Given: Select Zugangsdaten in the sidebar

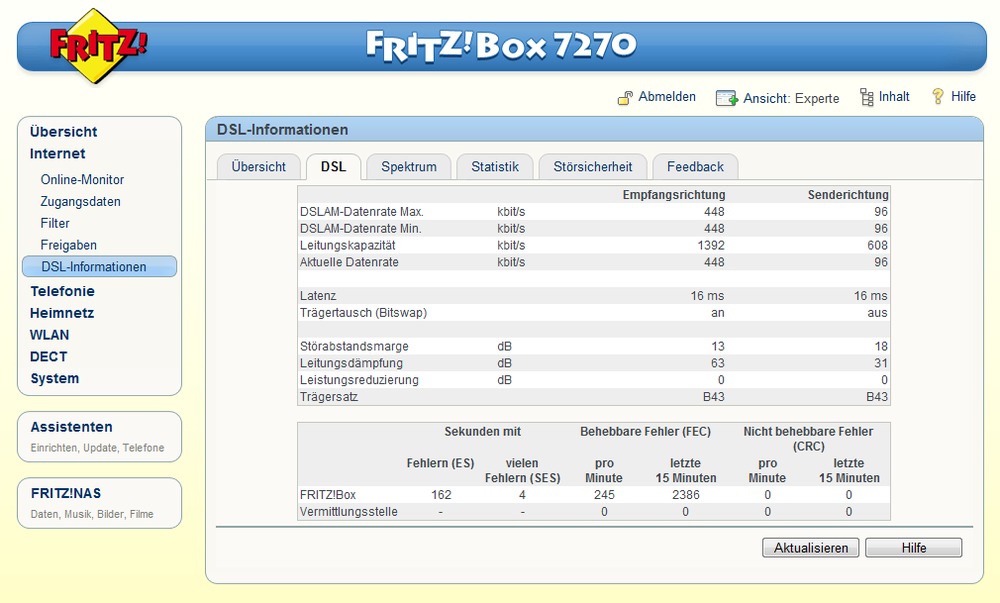Looking at the screenshot, I should [80, 201].
